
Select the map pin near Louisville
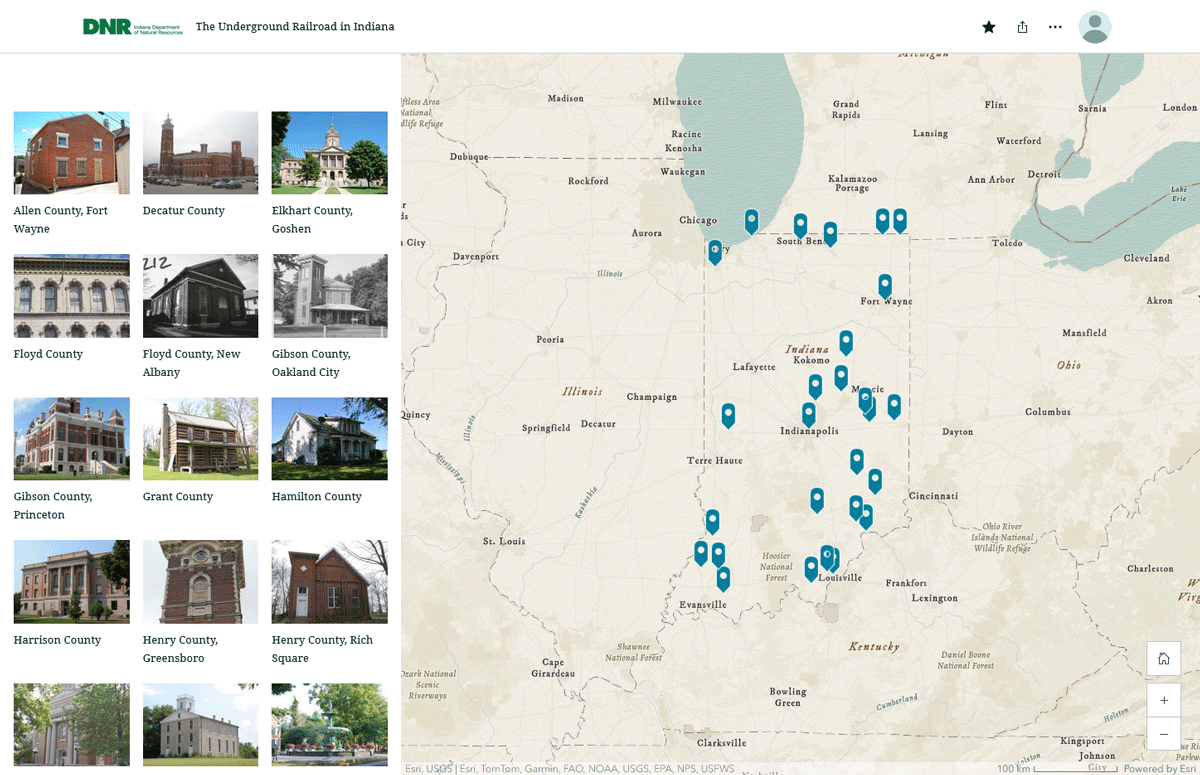[828, 553]
